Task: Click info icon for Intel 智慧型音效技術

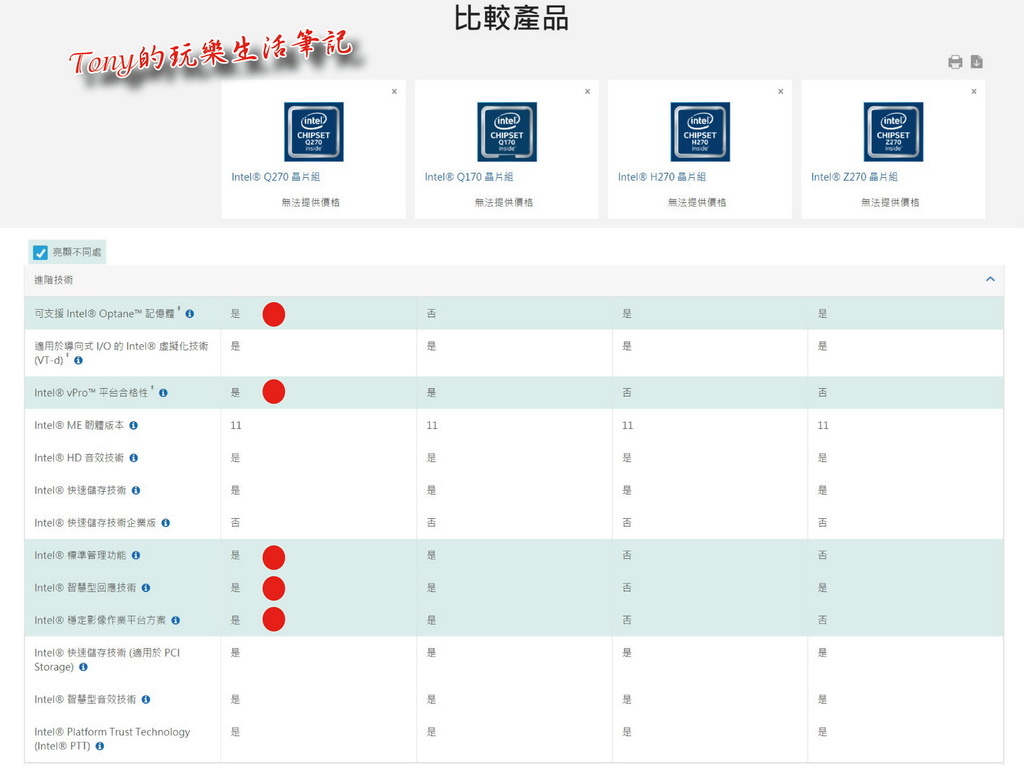Action: (x=146, y=700)
